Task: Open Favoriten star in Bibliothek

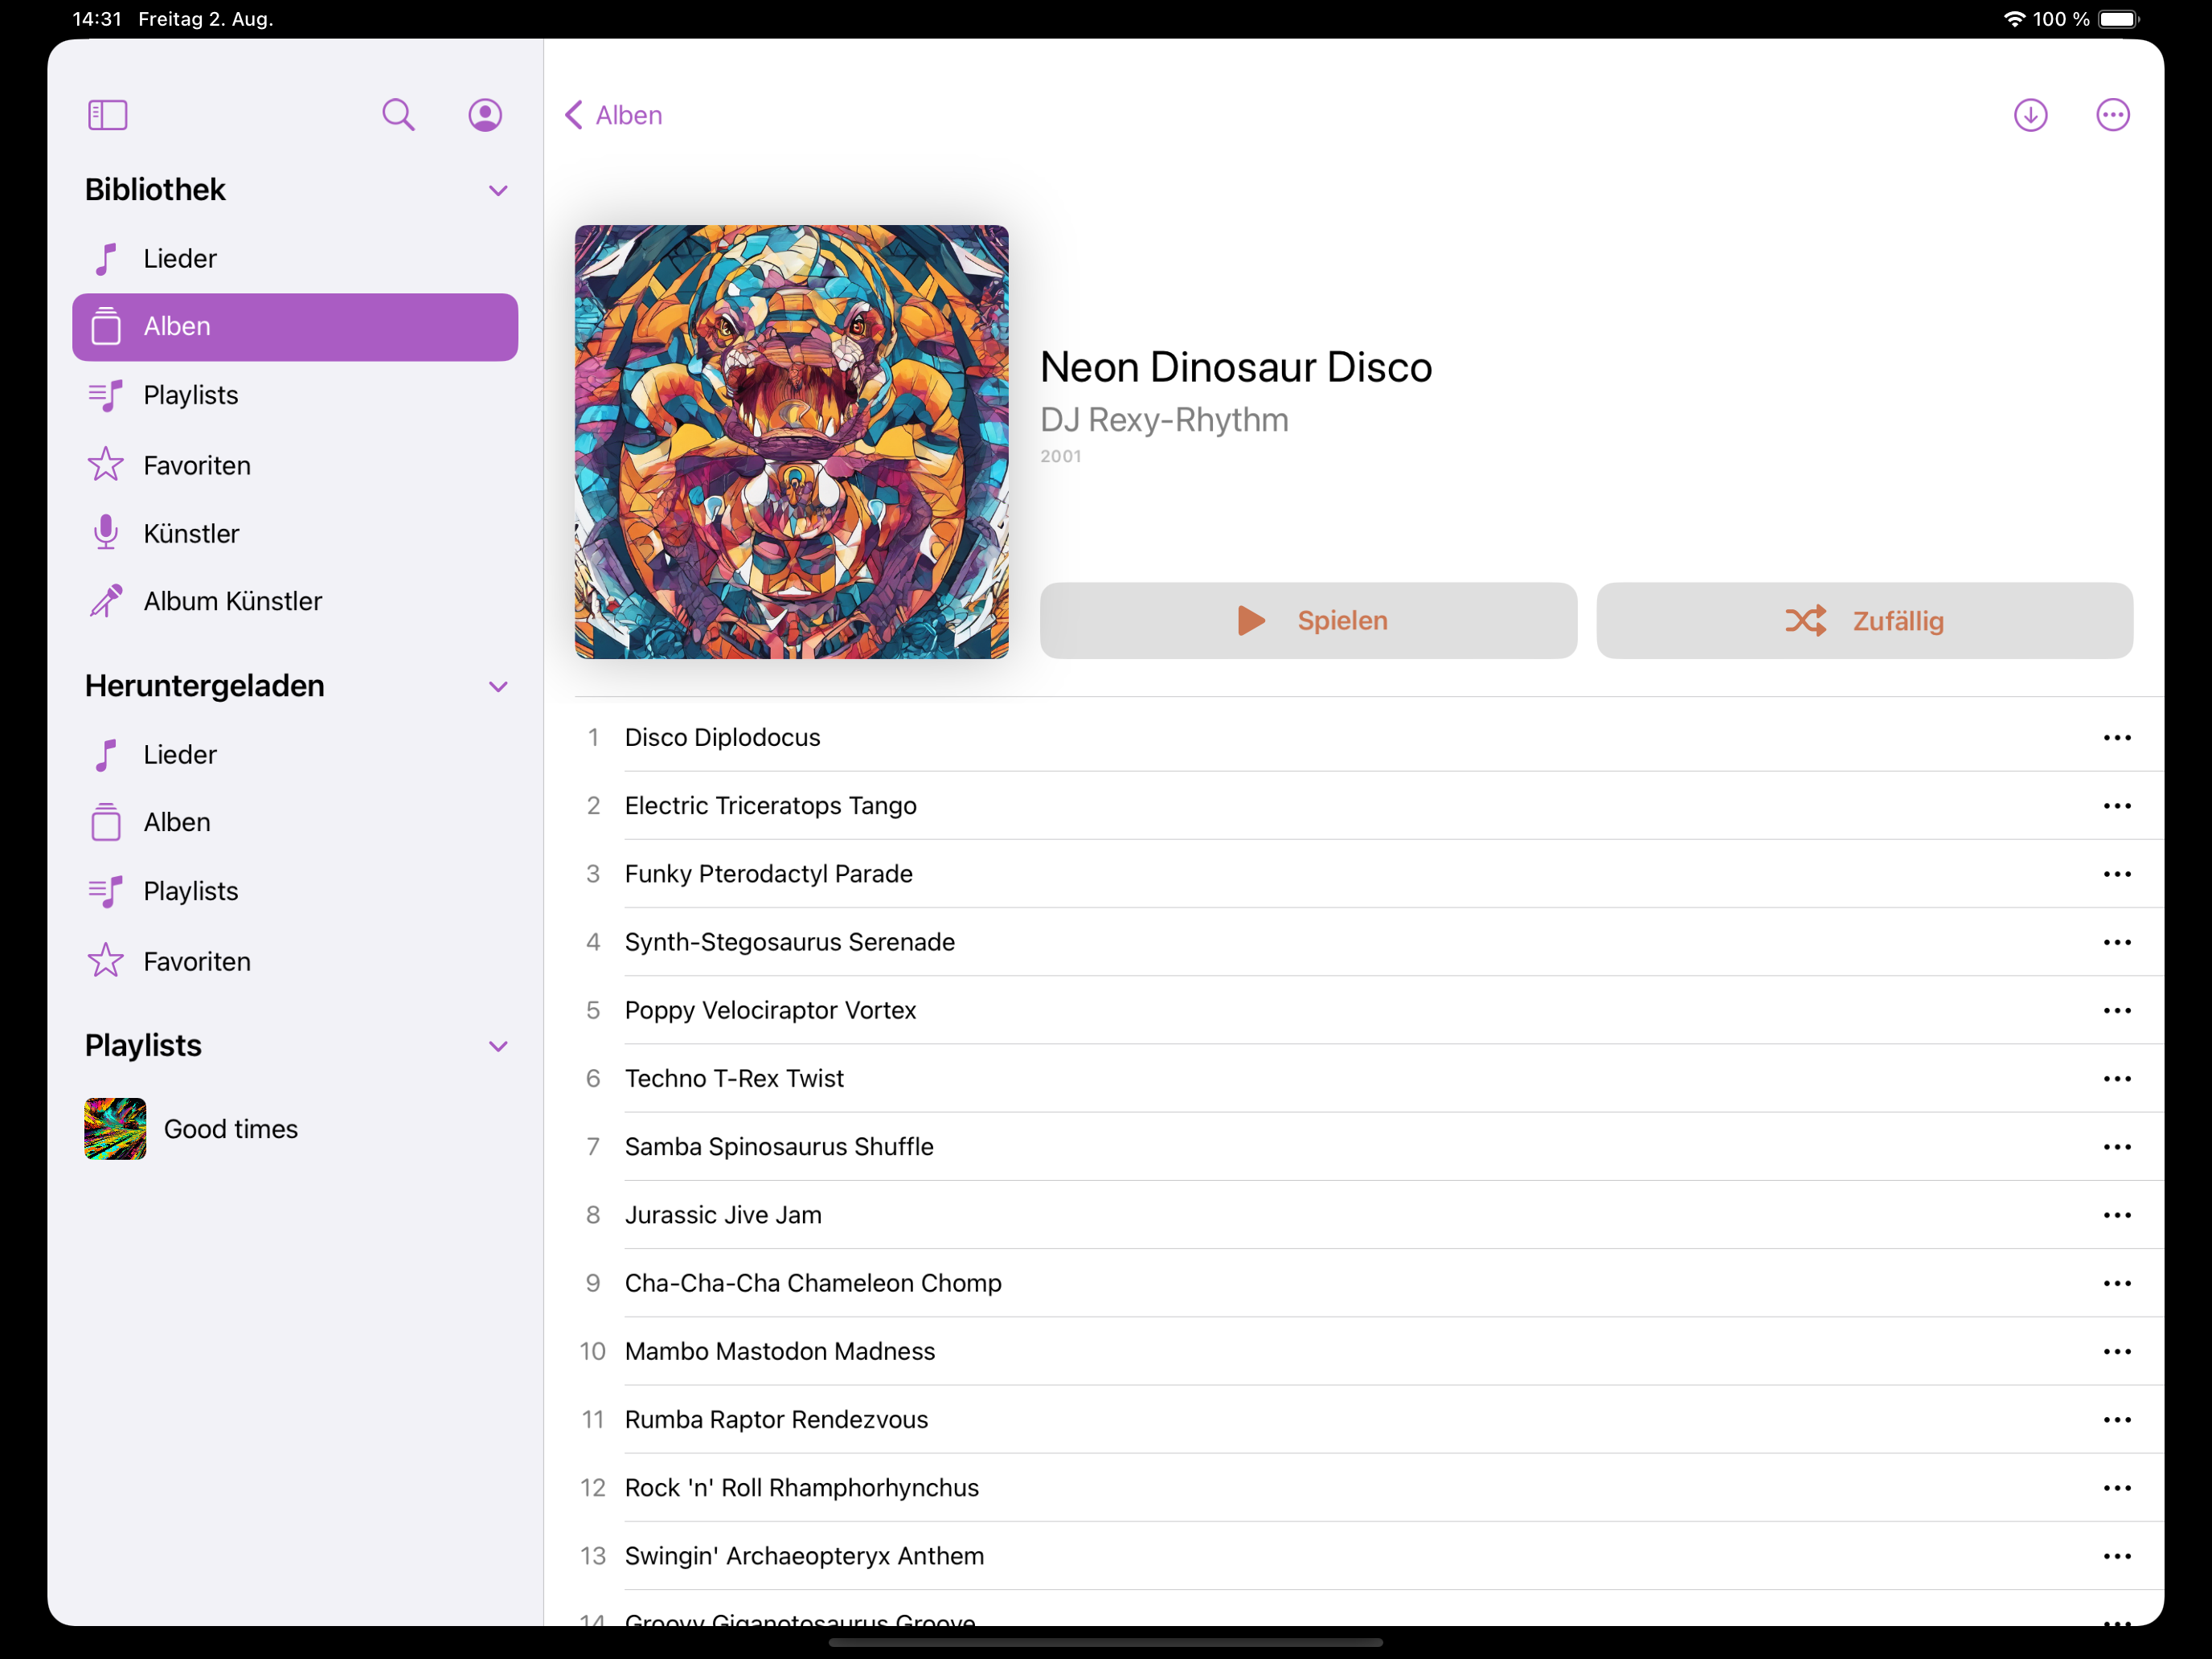Action: 196,465
